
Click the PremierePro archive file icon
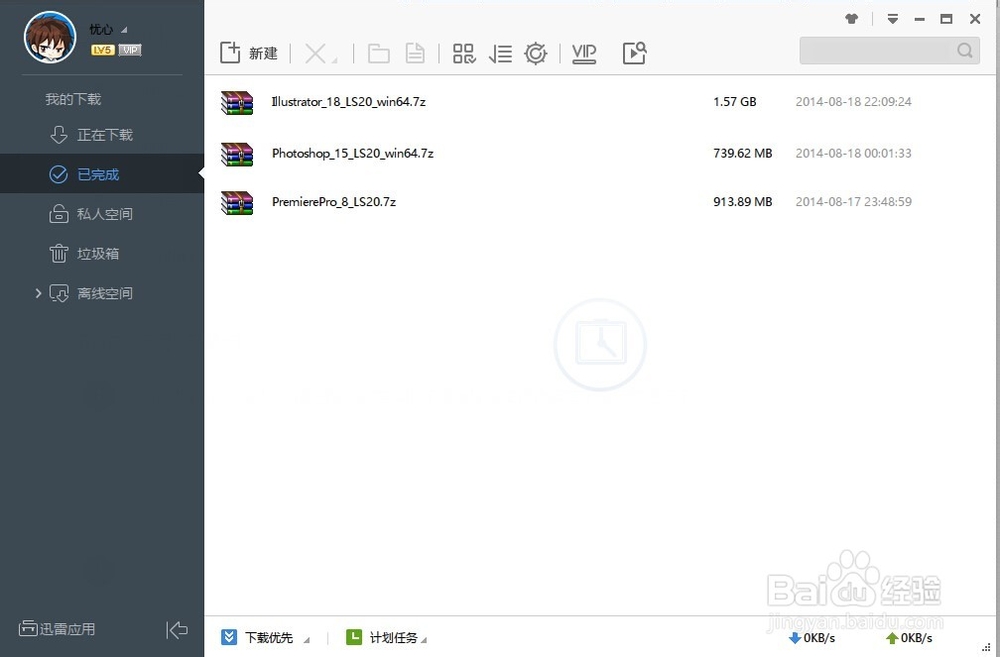(237, 202)
